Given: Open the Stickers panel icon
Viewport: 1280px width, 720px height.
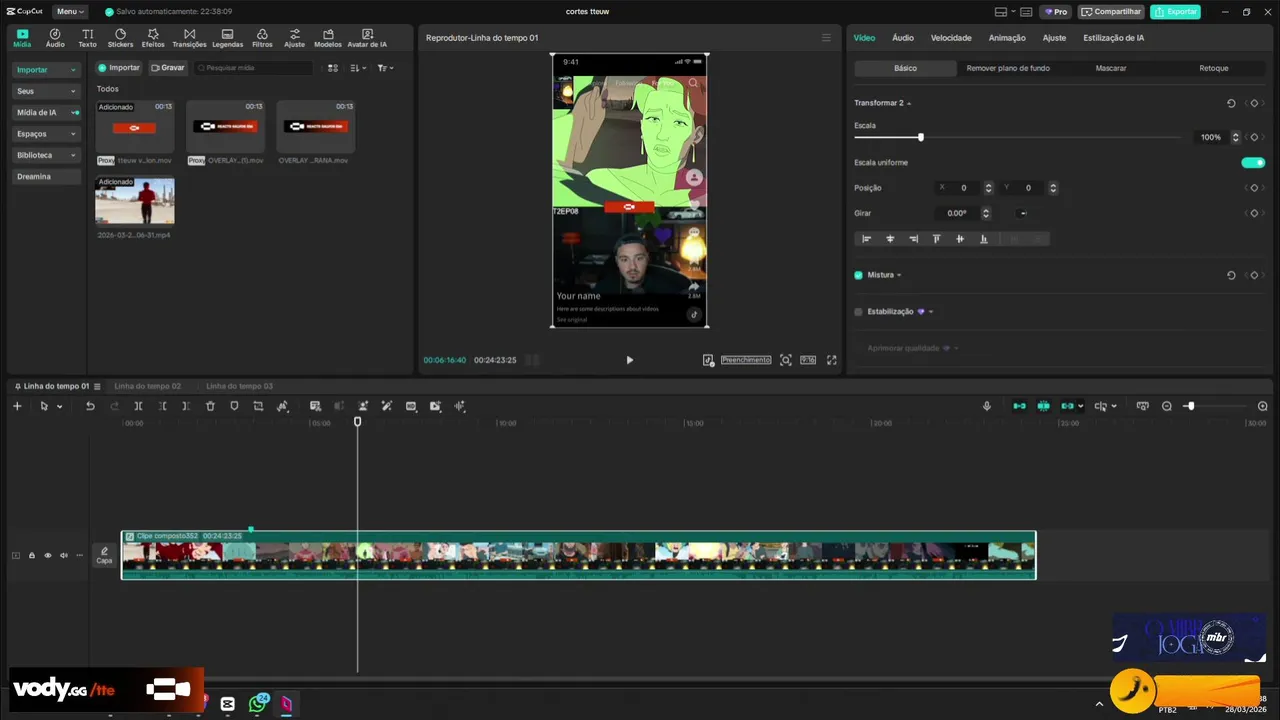Looking at the screenshot, I should [120, 38].
